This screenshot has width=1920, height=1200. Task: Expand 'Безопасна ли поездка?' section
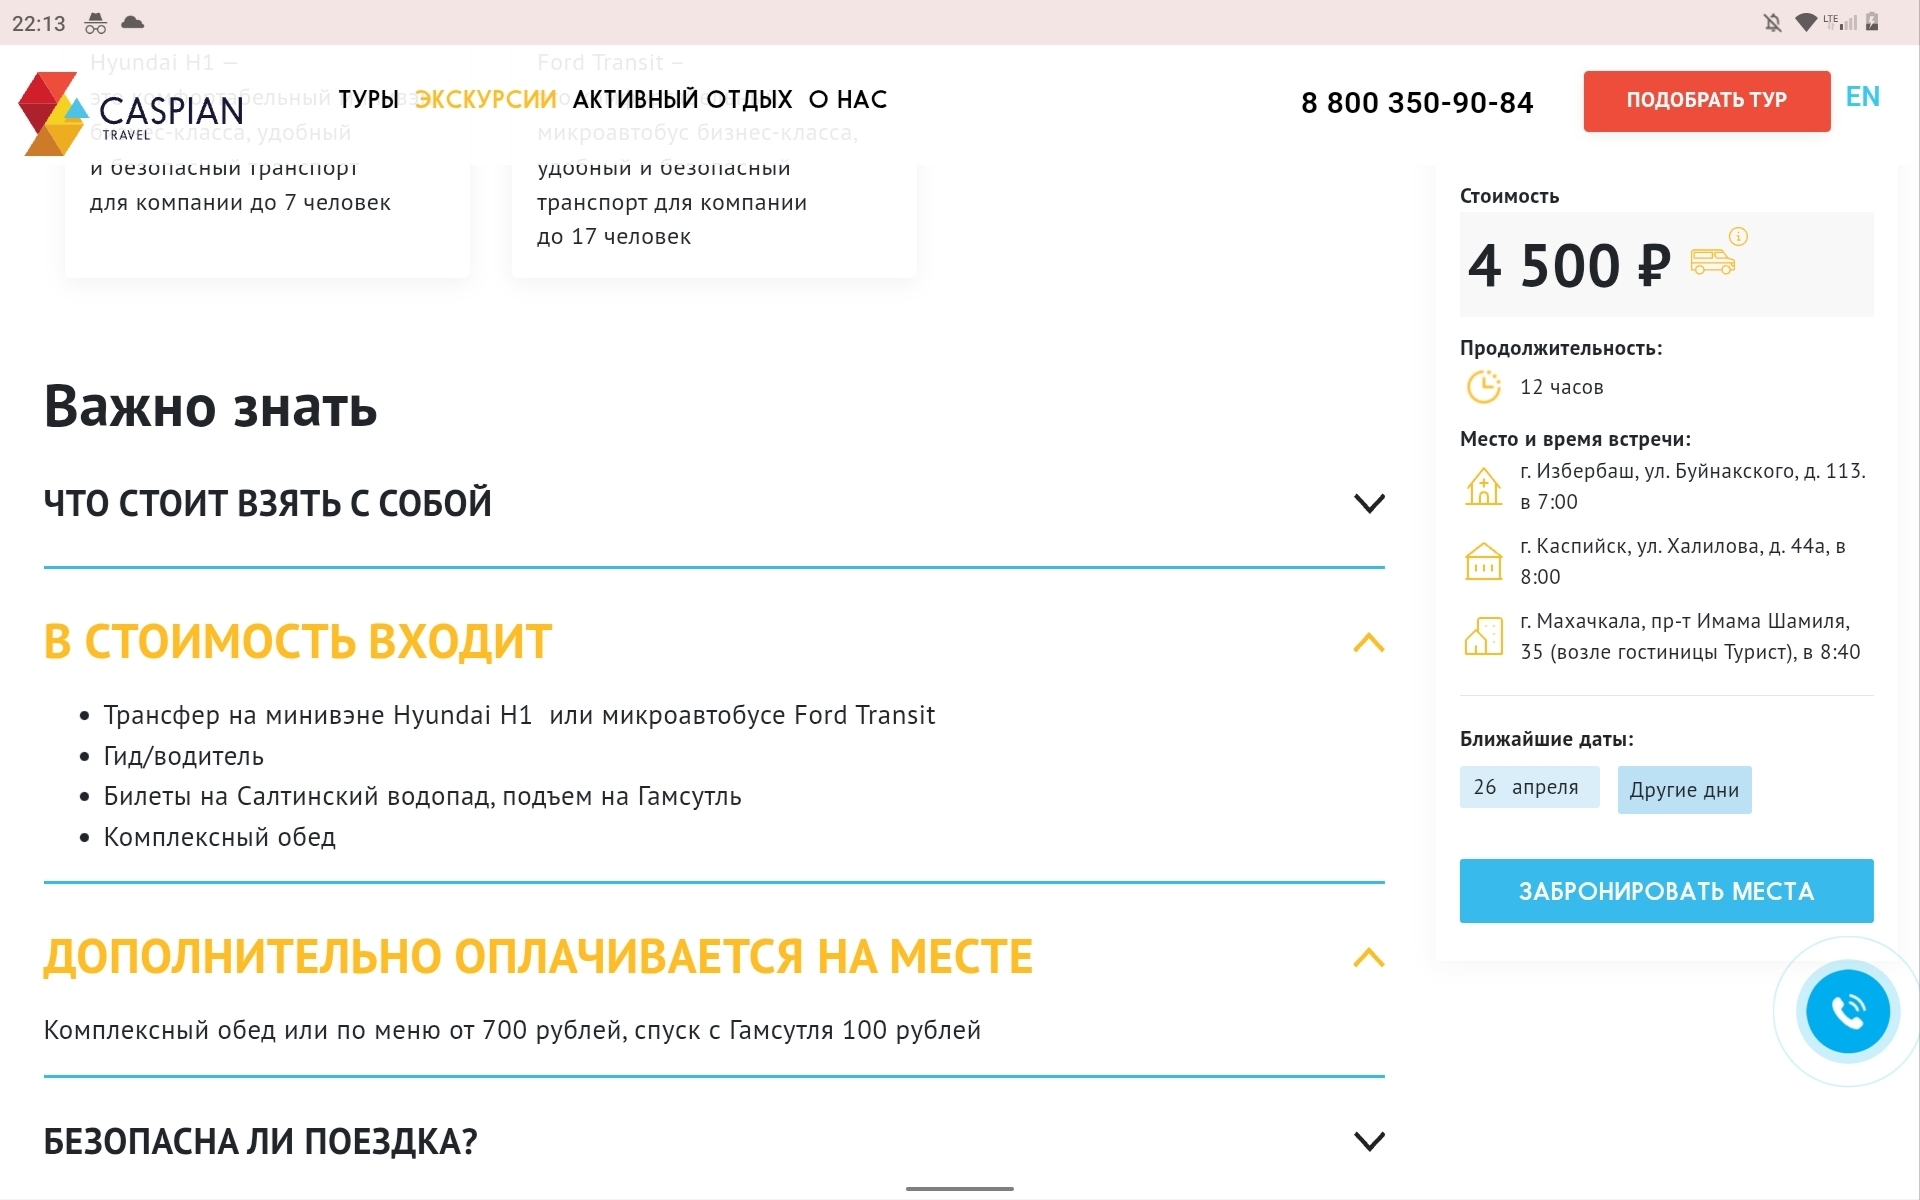tap(1368, 1141)
